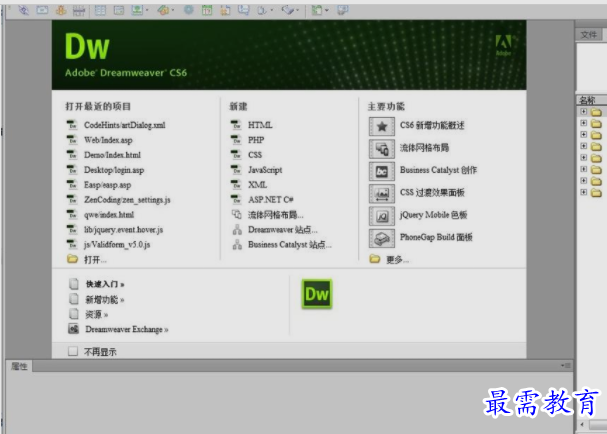Viewport: 607px width, 434px height.
Task: Create new 流体网格布局... layout
Action: tap(275, 215)
